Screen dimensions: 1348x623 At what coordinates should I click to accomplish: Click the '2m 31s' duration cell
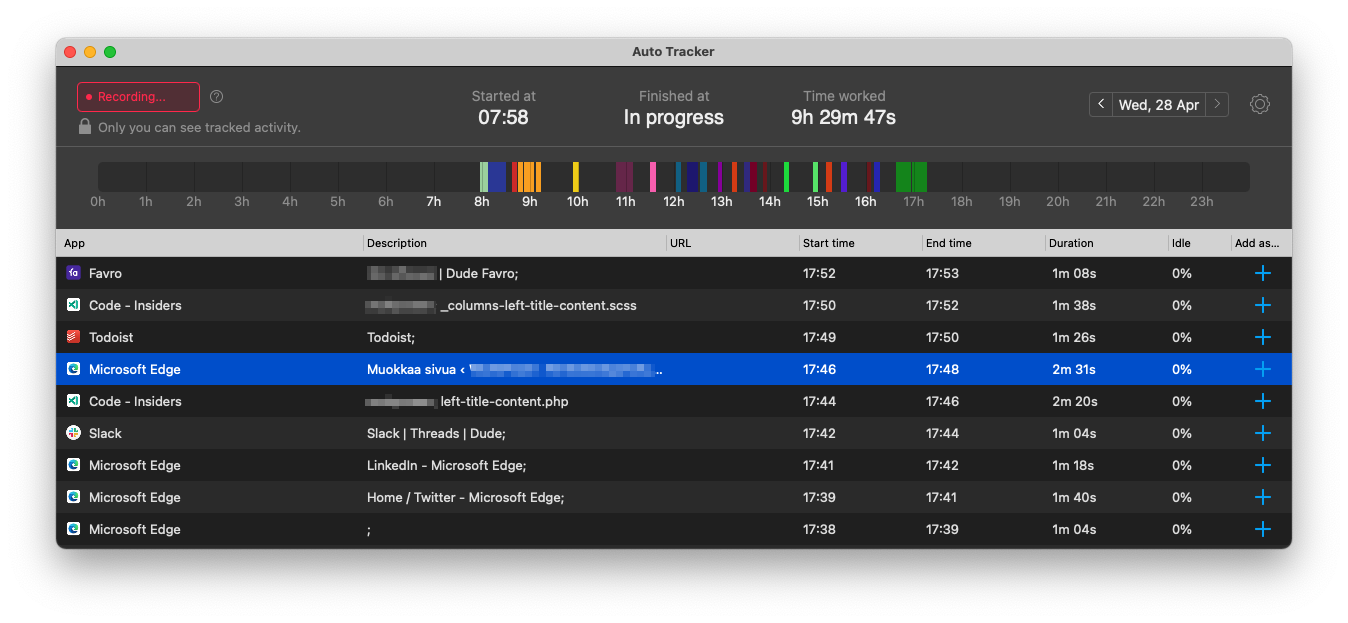[1074, 369]
